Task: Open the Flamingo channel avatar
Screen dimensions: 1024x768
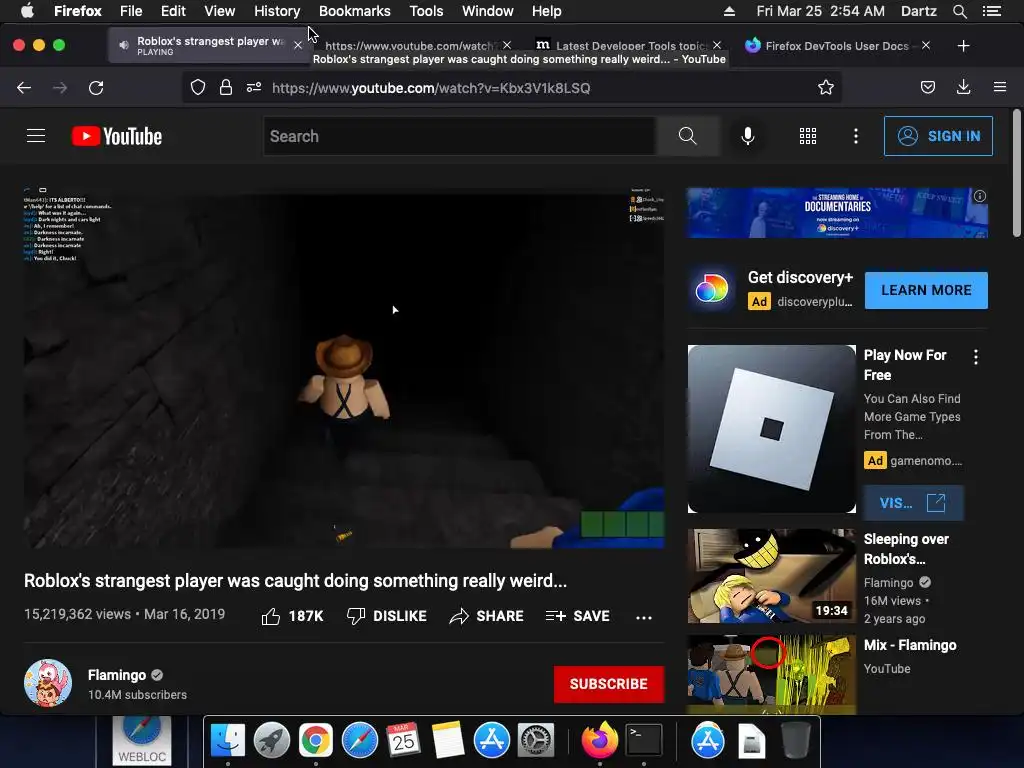Action: 48,683
